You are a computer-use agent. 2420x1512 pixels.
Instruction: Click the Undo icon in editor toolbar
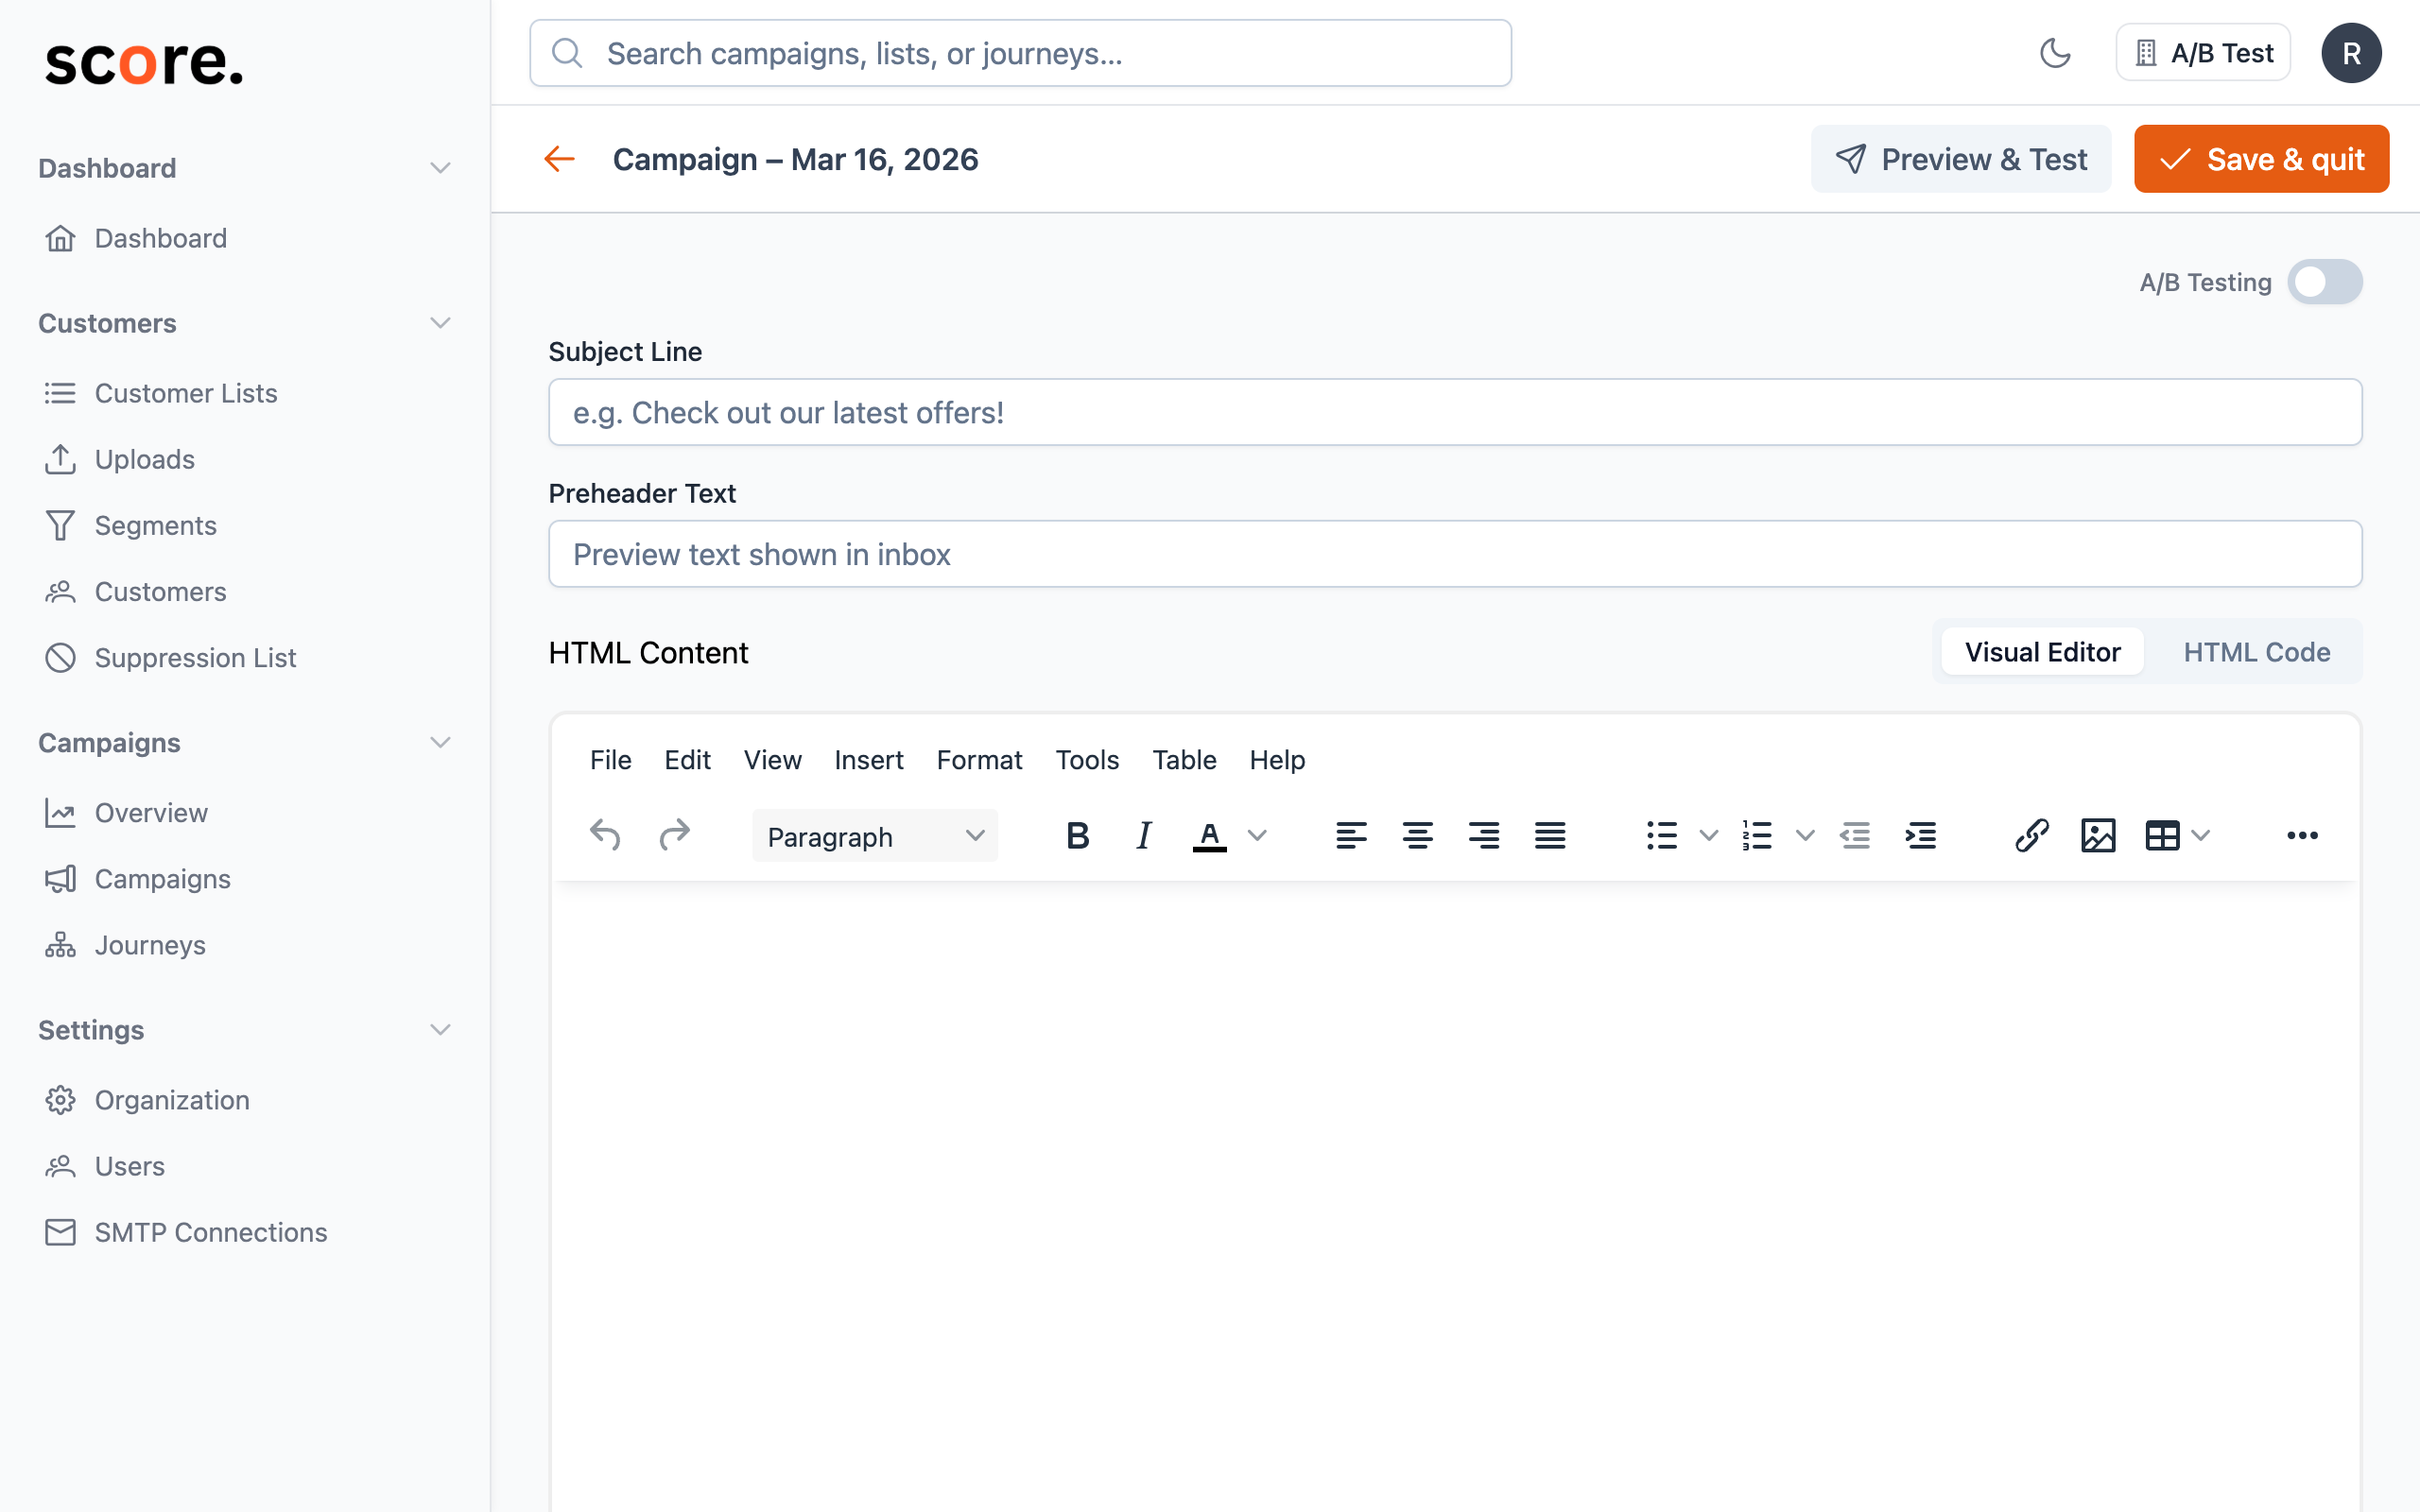(604, 836)
